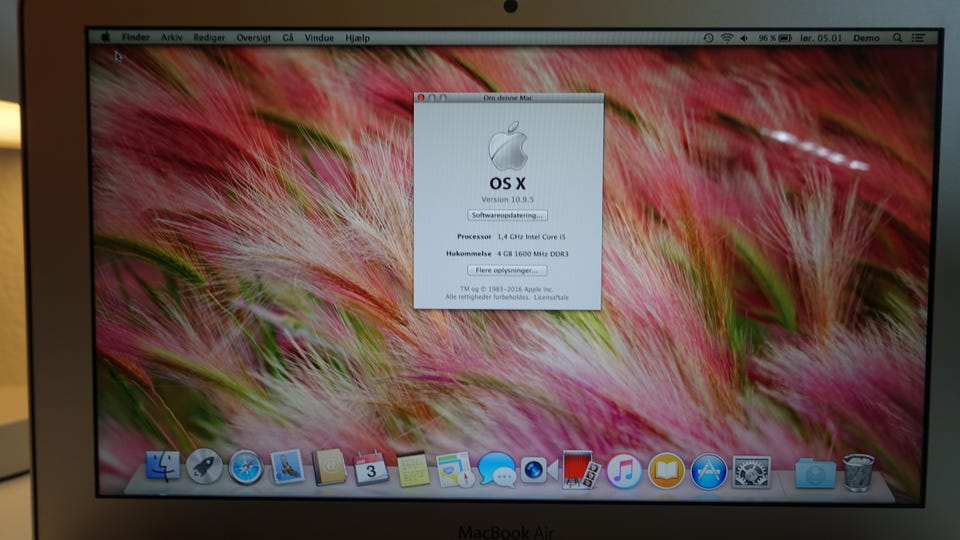Open the App Store in Dock
This screenshot has width=960, height=540.
coord(708,471)
